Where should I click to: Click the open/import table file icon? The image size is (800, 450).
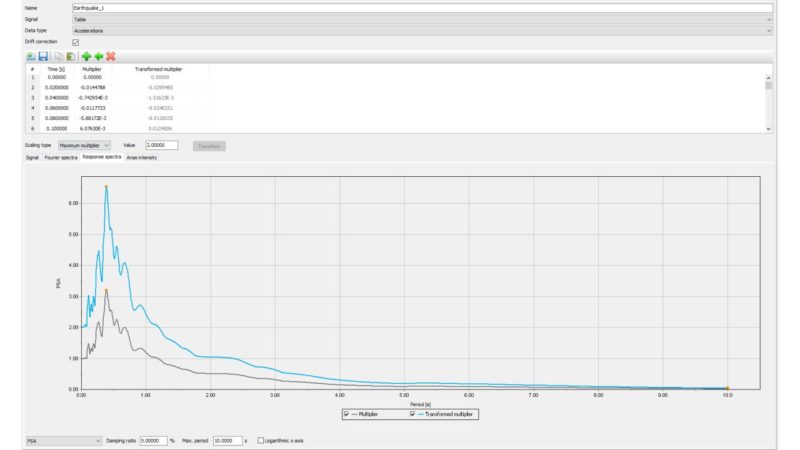pos(30,56)
